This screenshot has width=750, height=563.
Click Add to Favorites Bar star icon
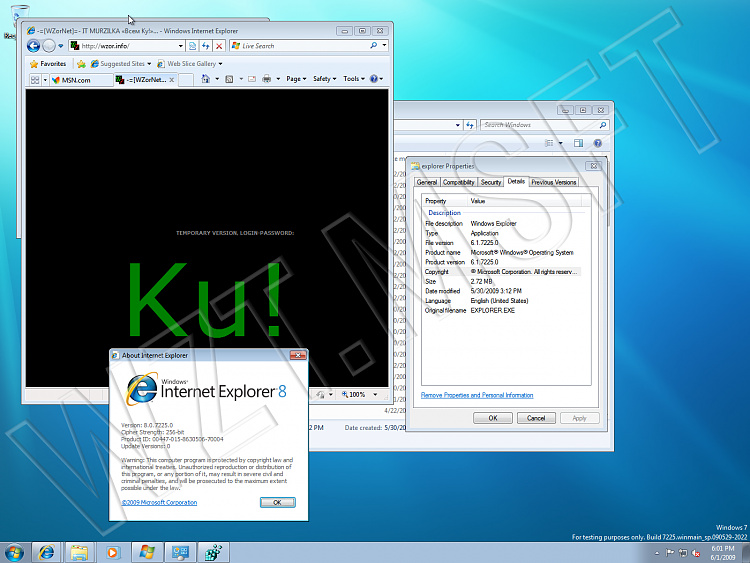(x=81, y=64)
